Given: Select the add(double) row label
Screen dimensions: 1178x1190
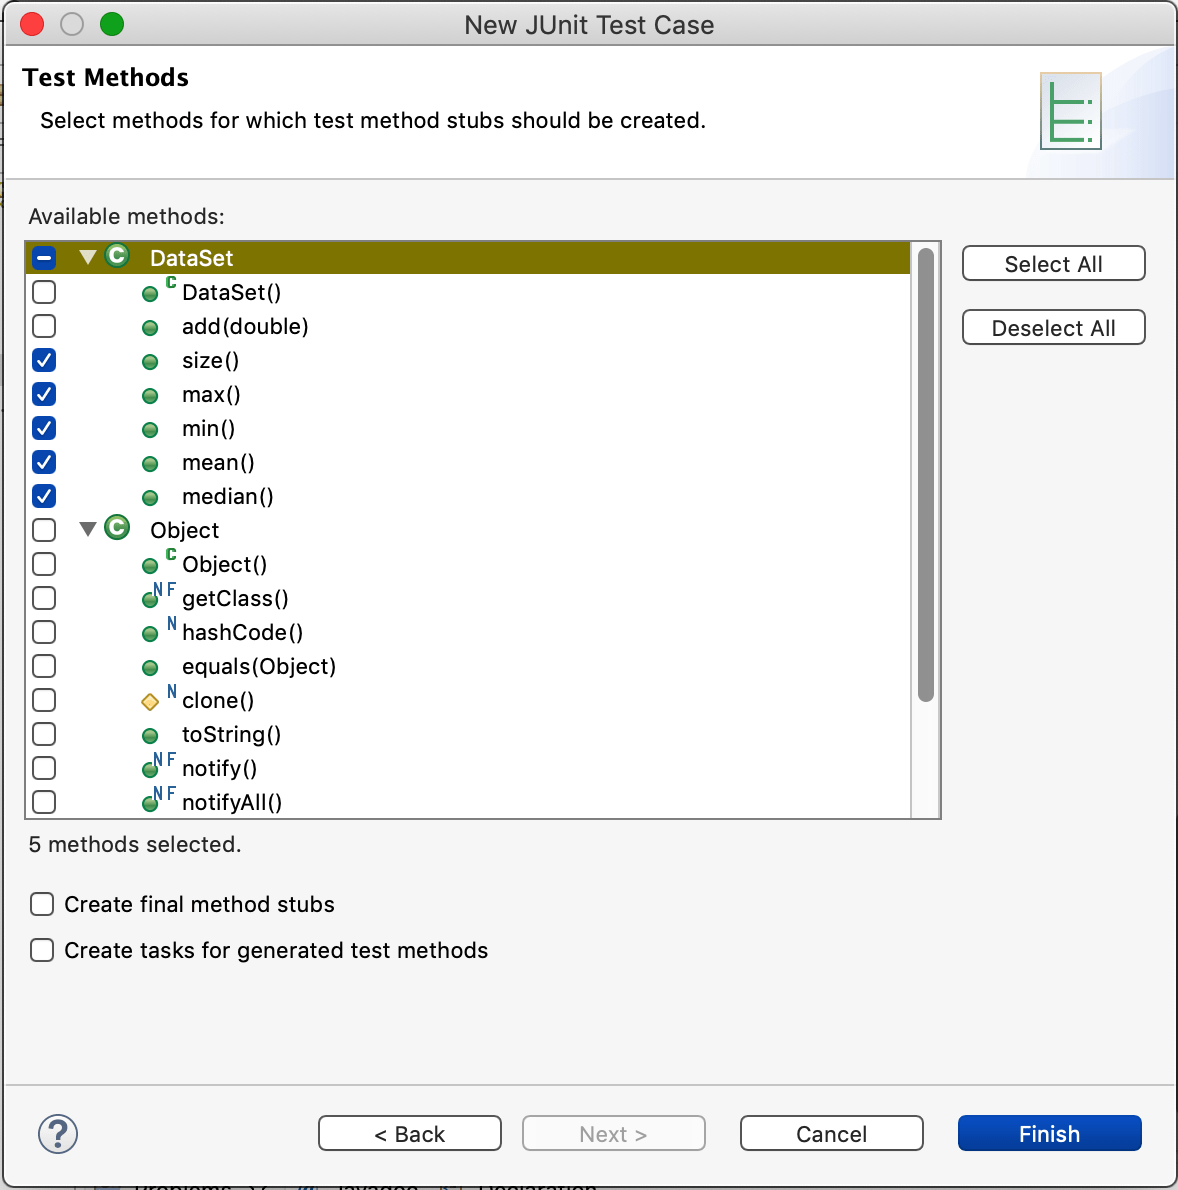Looking at the screenshot, I should coord(245,326).
